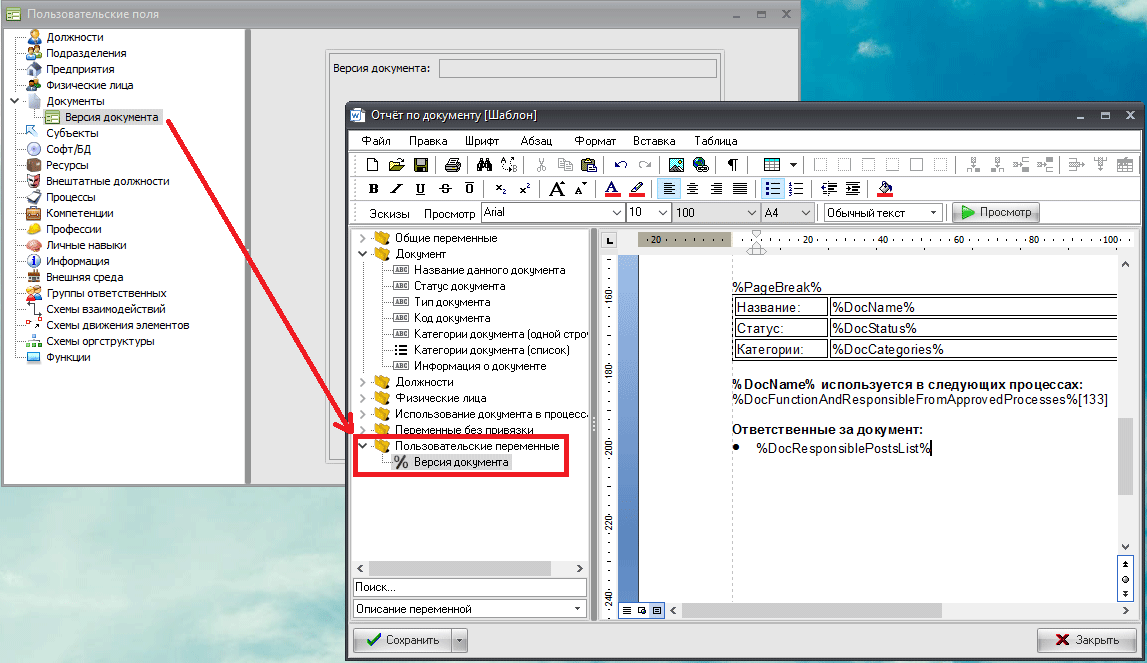
Task: Show paragraph marks with the pilcrow icon
Action: 733,165
